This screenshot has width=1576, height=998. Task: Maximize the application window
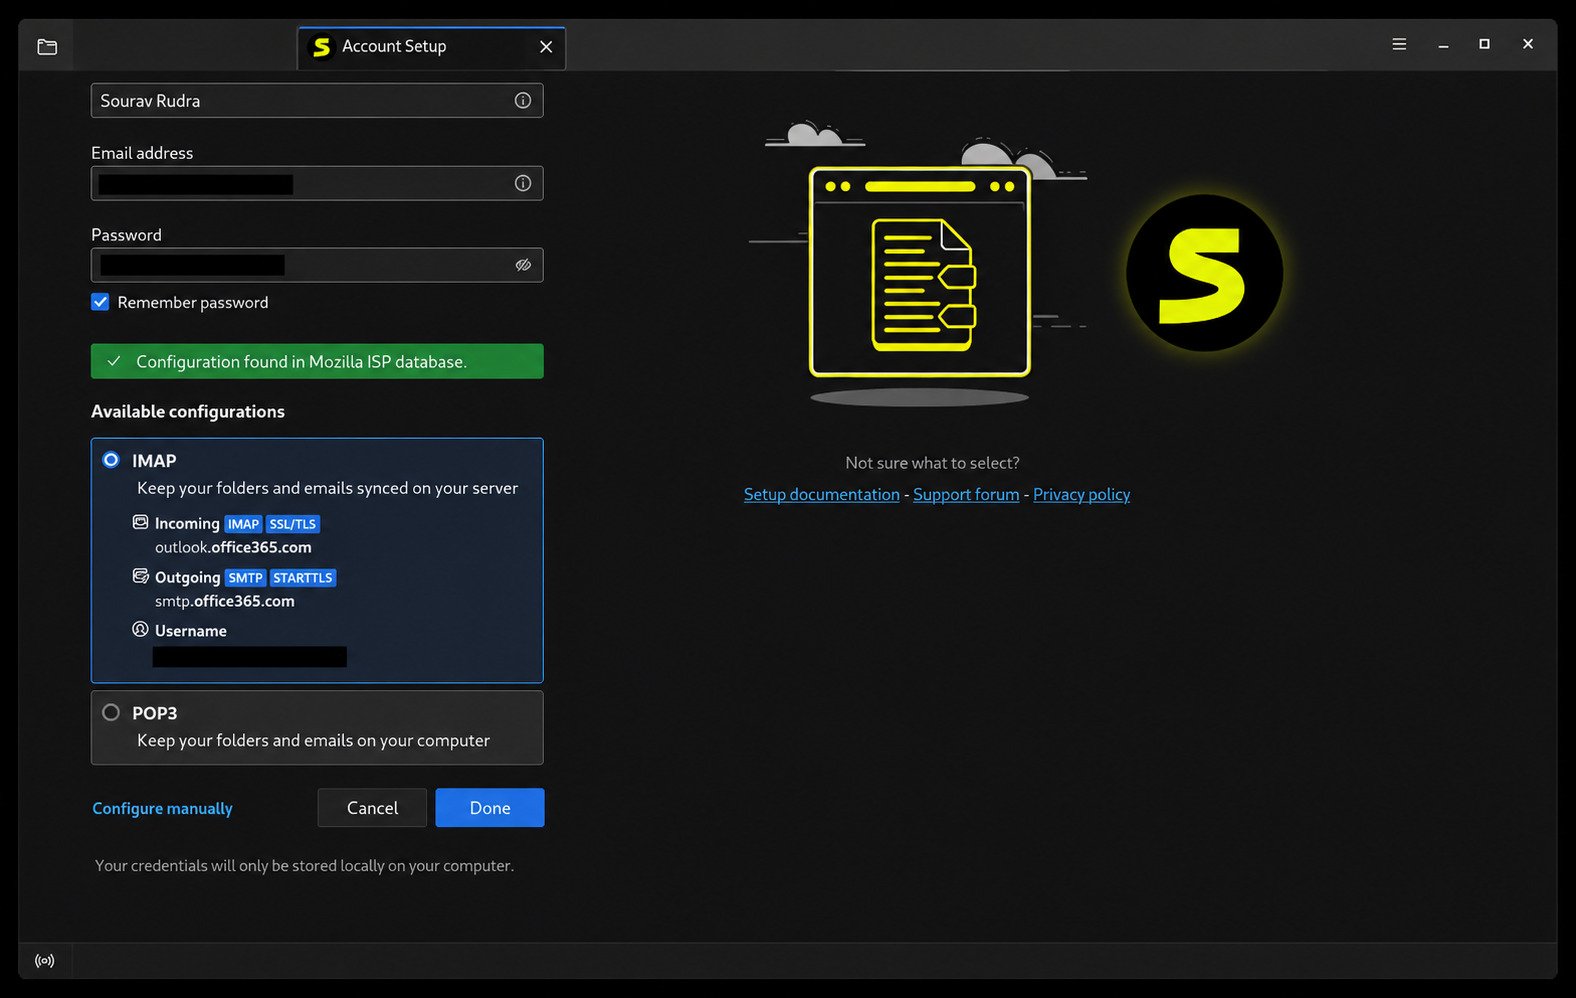click(1484, 44)
